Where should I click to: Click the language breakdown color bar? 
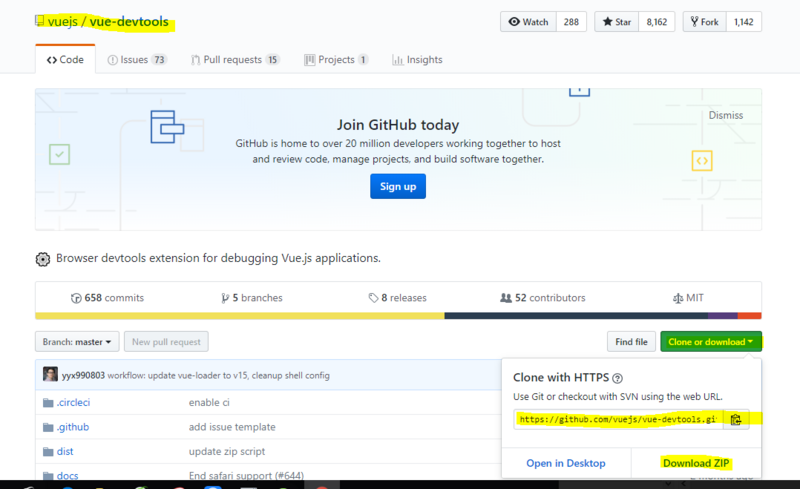pyautogui.click(x=398, y=316)
